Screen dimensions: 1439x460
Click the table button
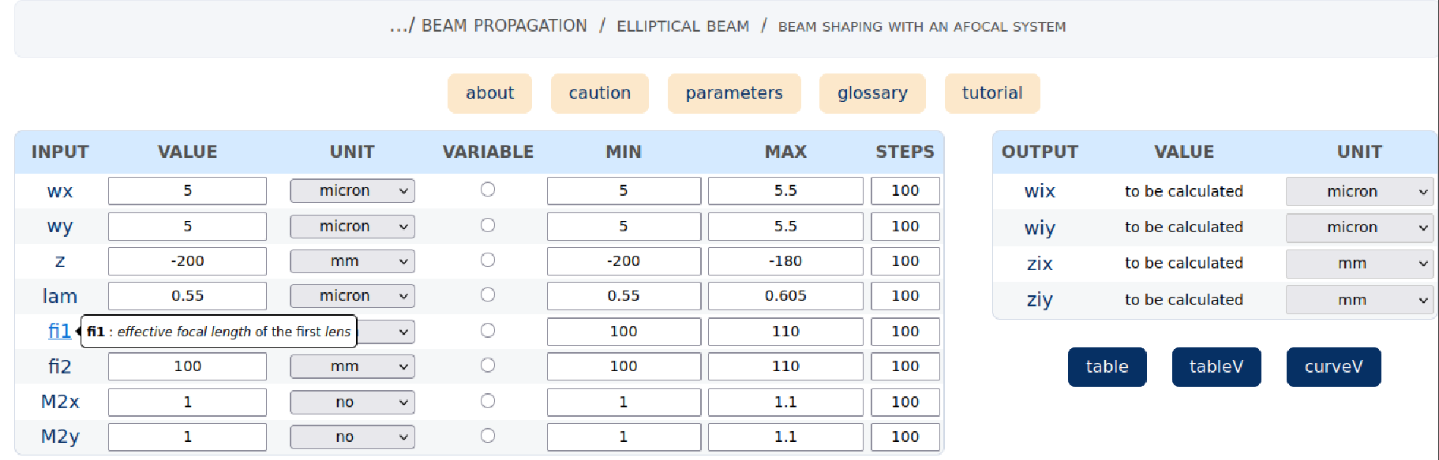pyautogui.click(x=1107, y=367)
